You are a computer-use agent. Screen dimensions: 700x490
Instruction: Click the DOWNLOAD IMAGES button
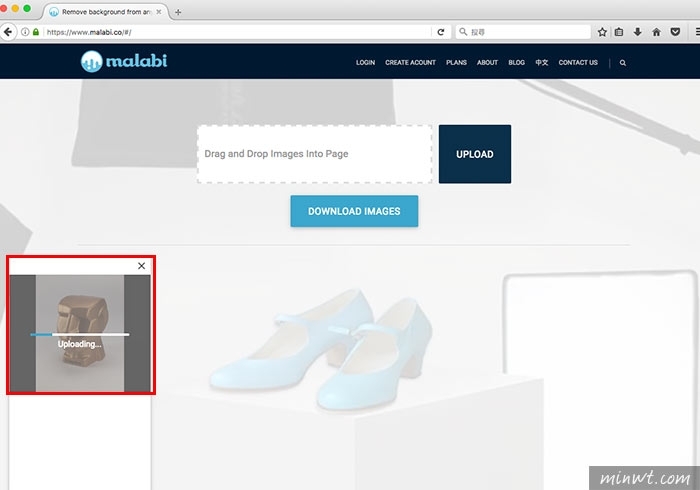click(x=354, y=211)
